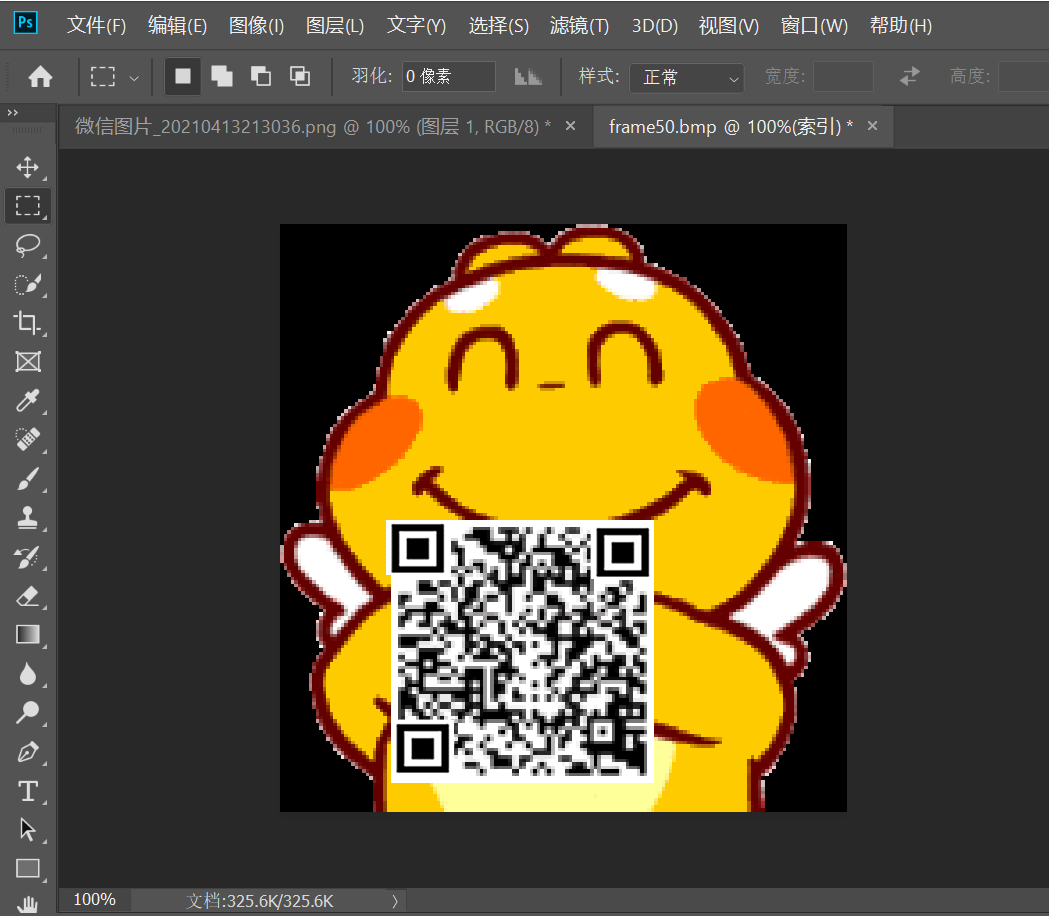Image resolution: width=1049 pixels, height=916 pixels.
Task: Click the 羽化 feather value field
Action: 448,76
